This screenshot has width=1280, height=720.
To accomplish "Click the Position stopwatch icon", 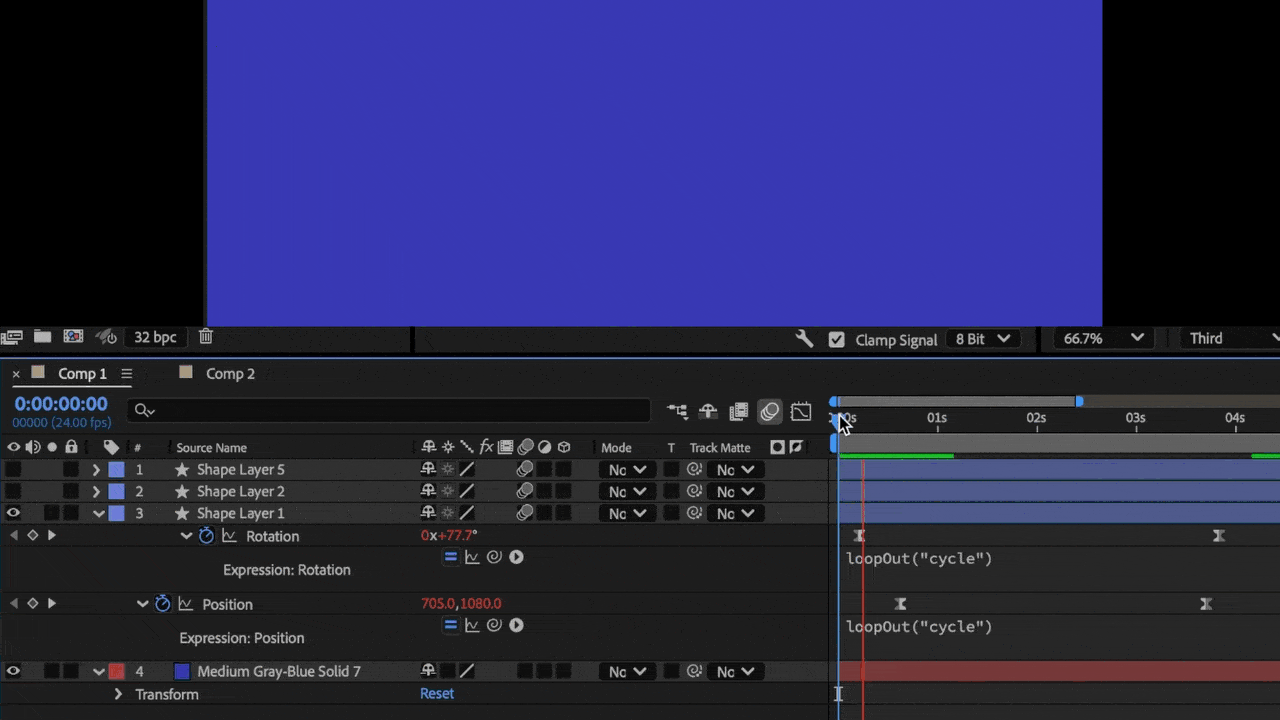I will (163, 604).
